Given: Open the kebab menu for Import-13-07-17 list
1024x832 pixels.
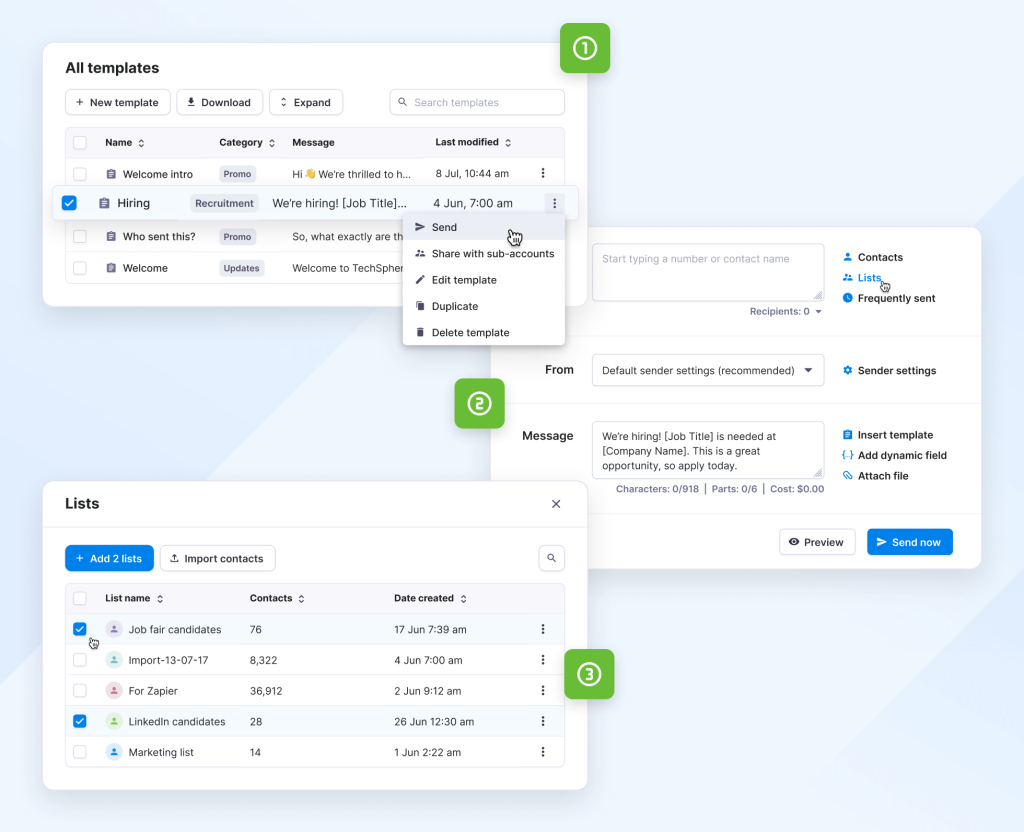Looking at the screenshot, I should tap(543, 659).
